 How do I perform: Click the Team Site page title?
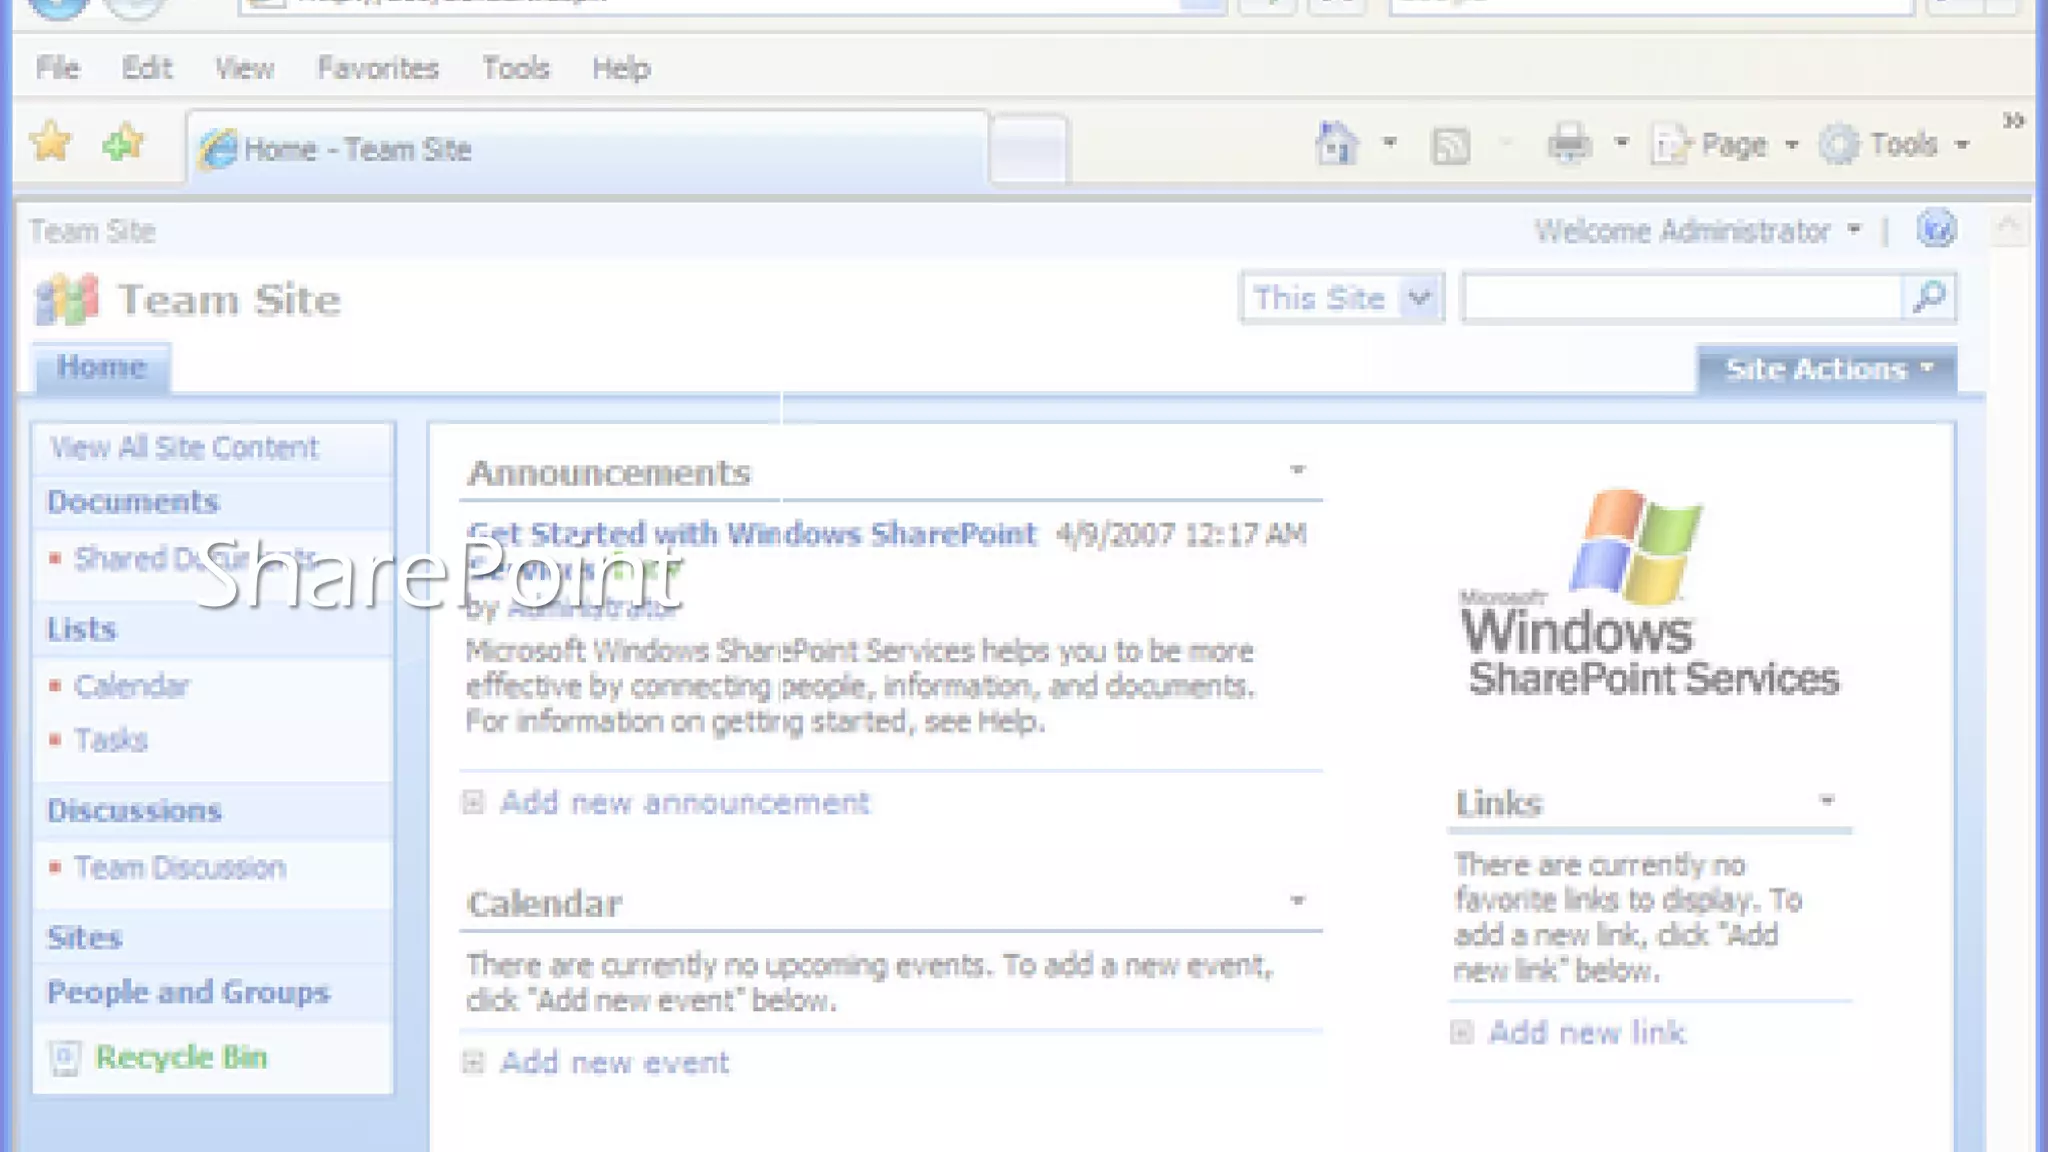click(x=229, y=300)
